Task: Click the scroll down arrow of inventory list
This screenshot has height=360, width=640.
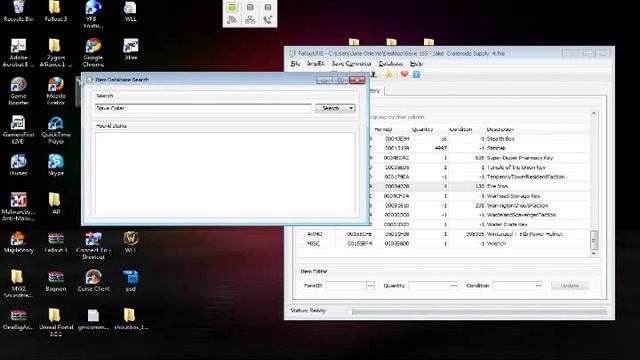Action: point(594,253)
